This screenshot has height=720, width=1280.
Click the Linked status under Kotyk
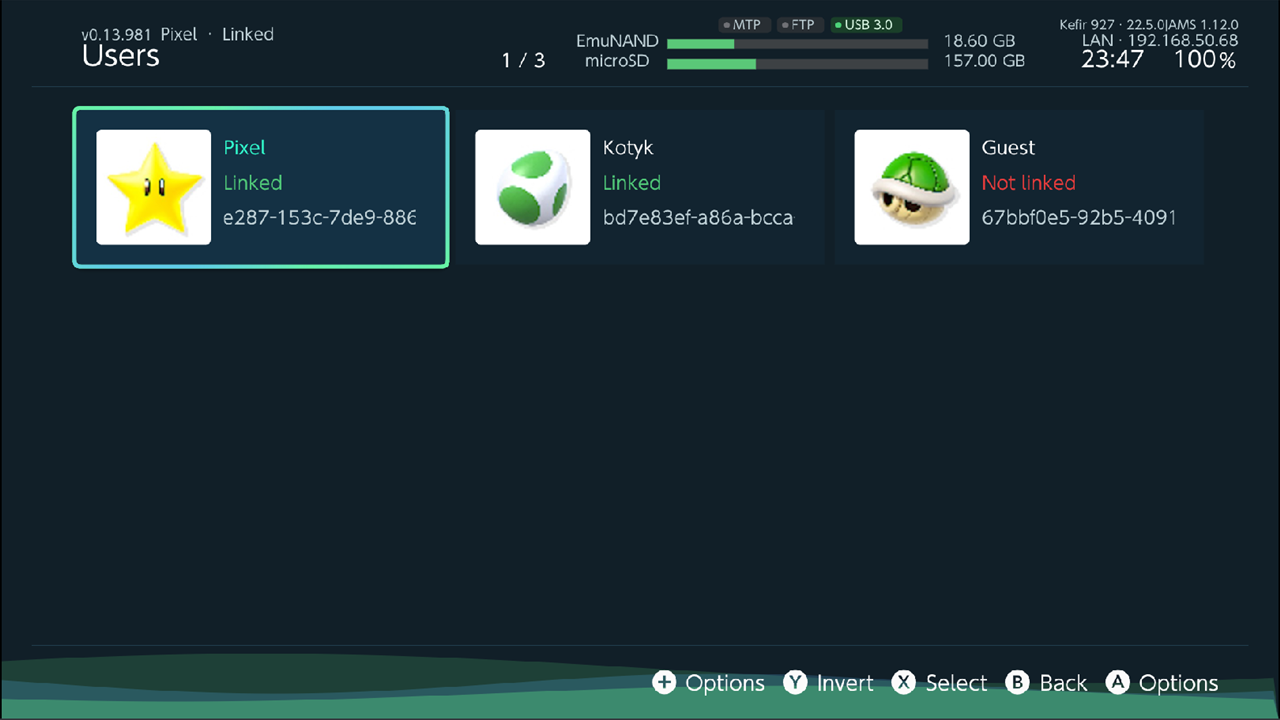tap(632, 183)
